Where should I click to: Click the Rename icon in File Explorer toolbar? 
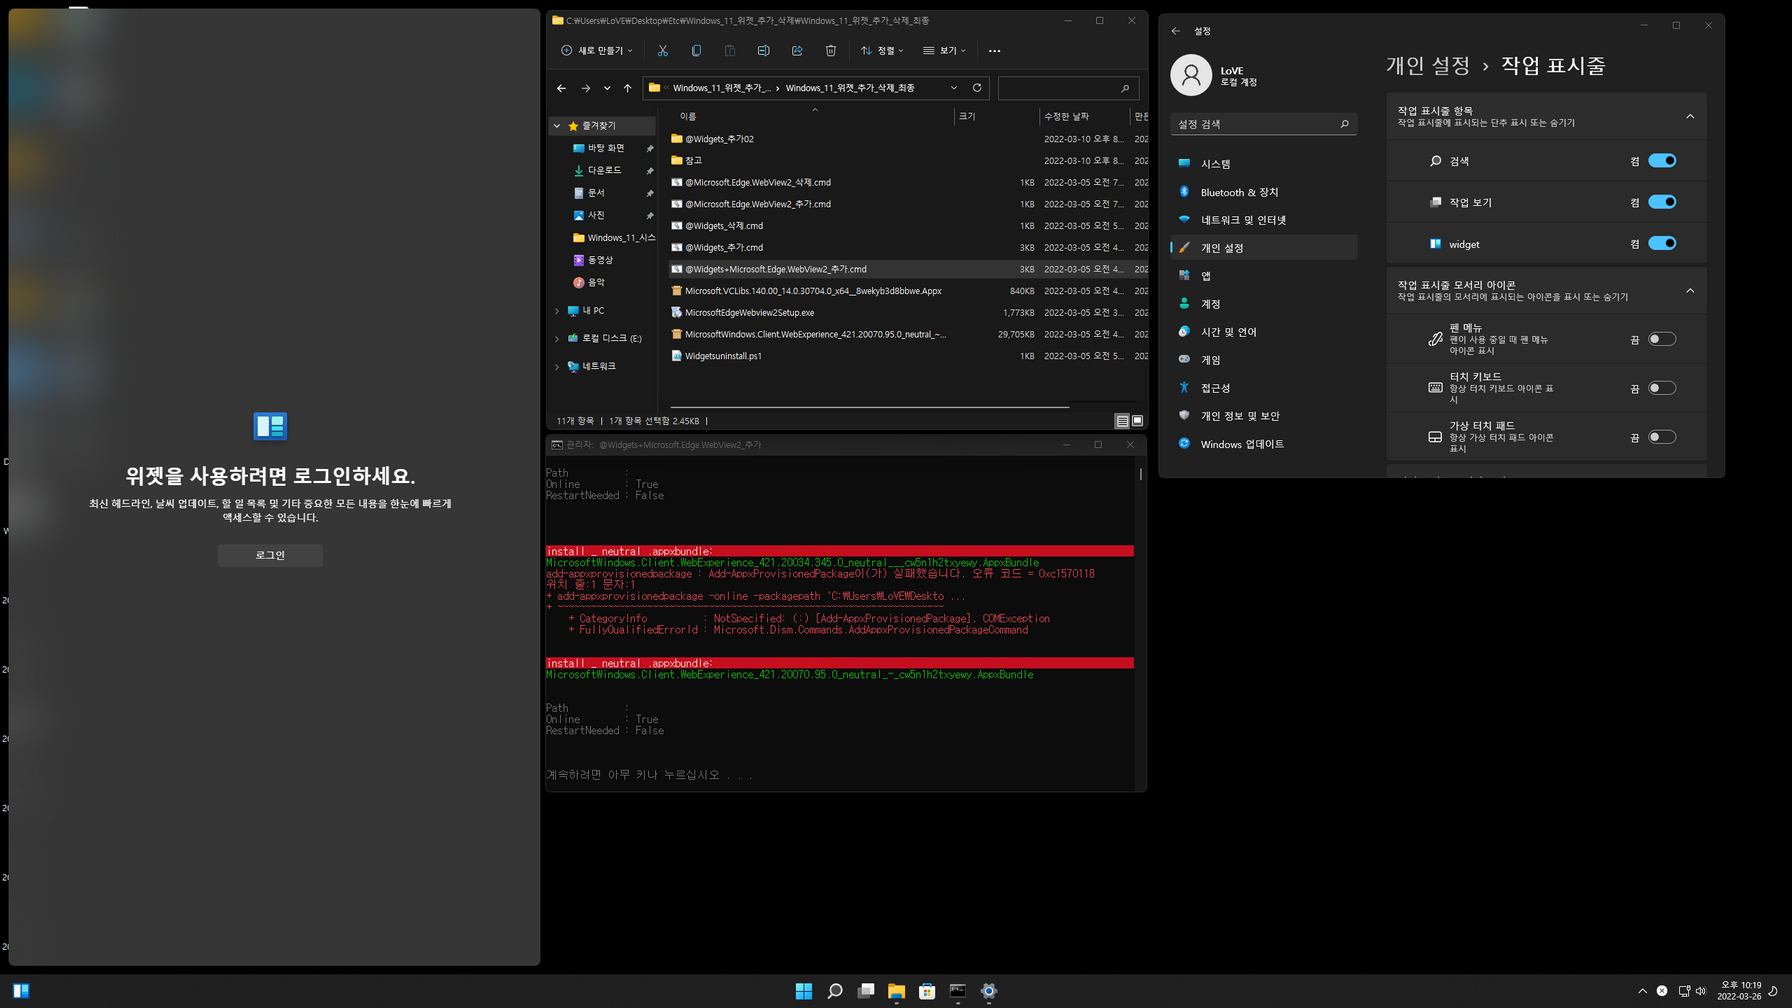click(x=763, y=50)
